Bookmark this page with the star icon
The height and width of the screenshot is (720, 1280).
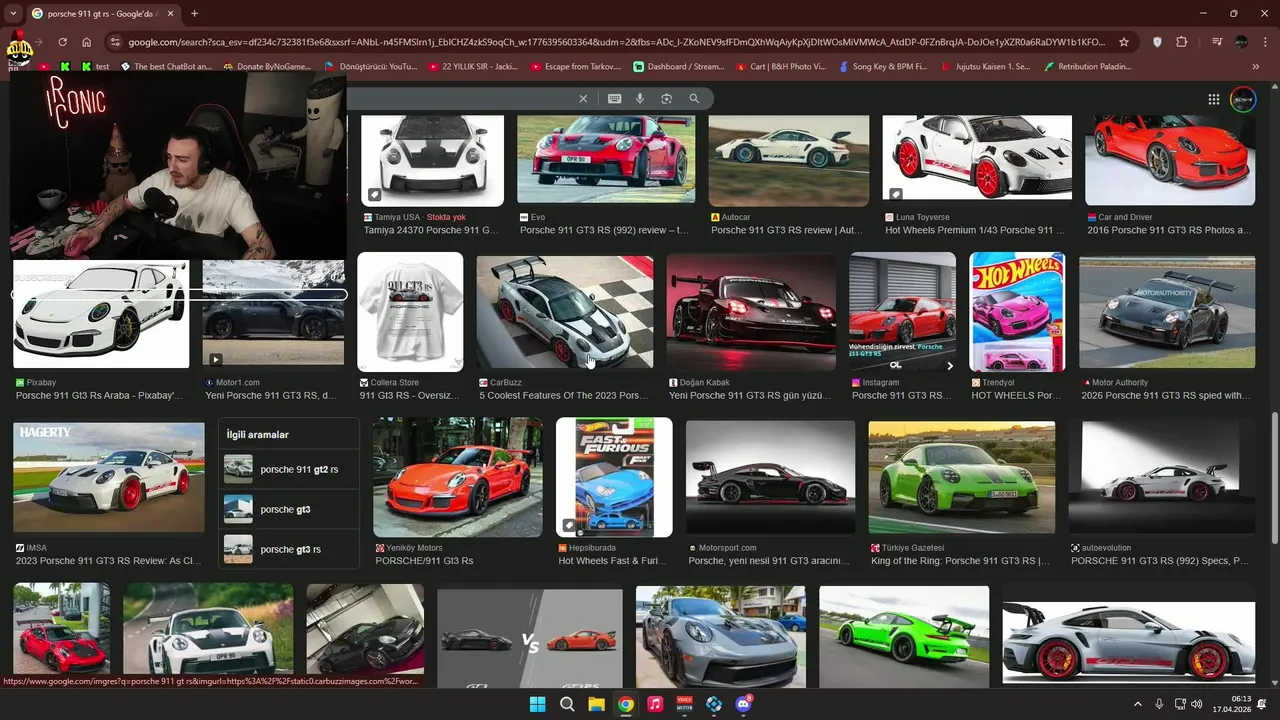[x=1124, y=42]
